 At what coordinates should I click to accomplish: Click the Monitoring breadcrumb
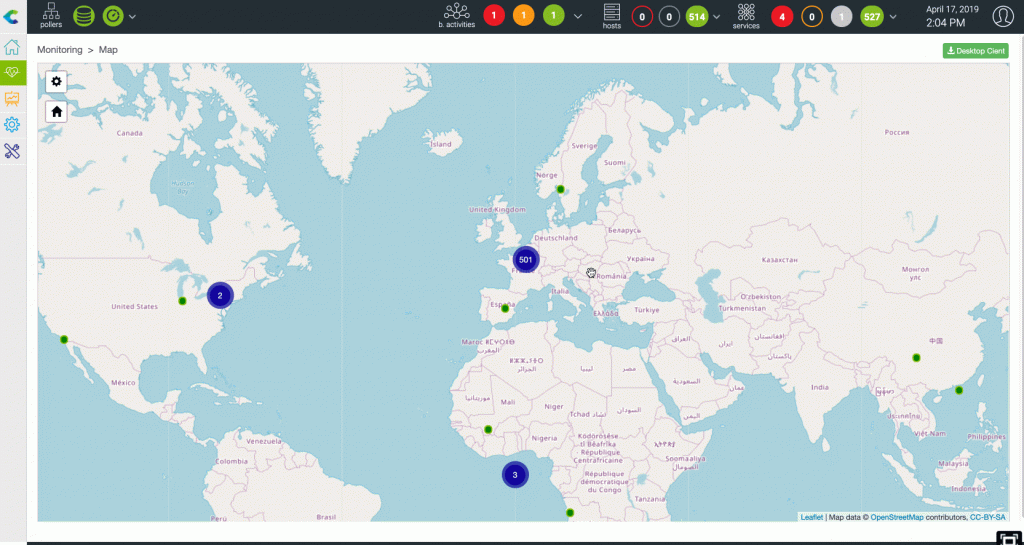pyautogui.click(x=59, y=50)
